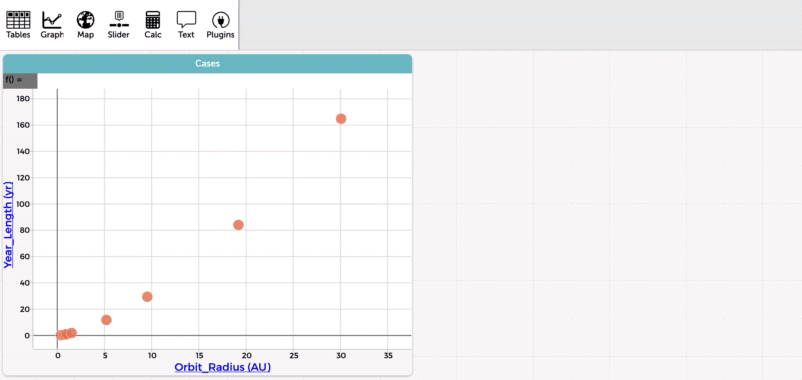Open the Calc calculator
The image size is (802, 380).
[x=152, y=25]
